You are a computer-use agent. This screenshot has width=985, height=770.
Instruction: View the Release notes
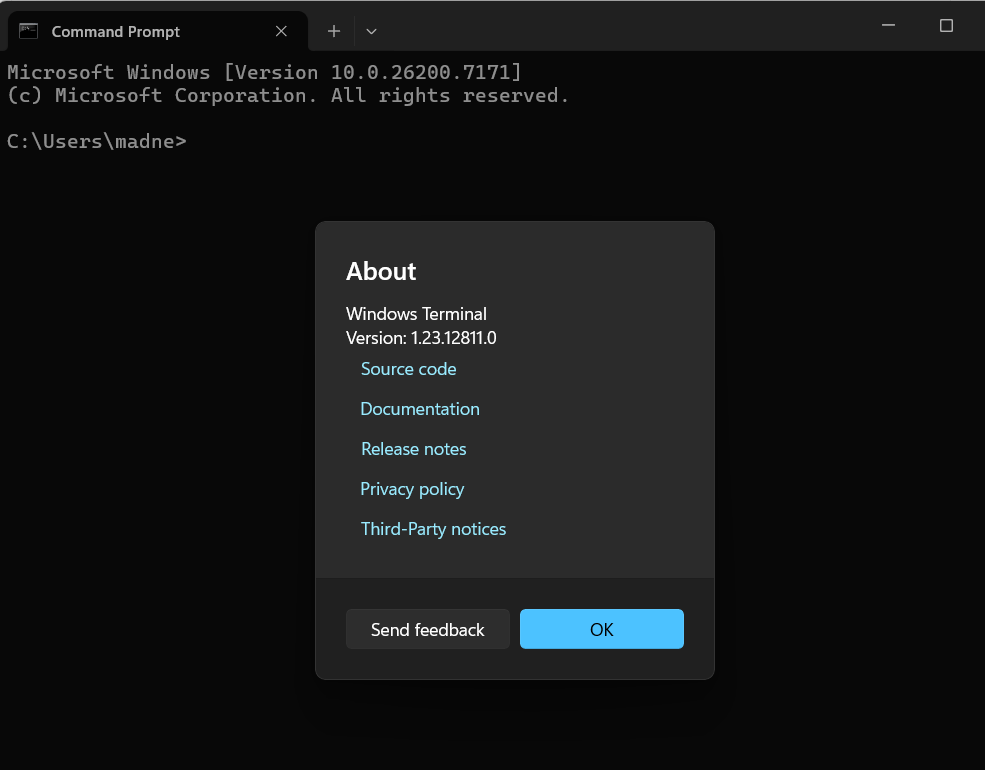coord(413,449)
